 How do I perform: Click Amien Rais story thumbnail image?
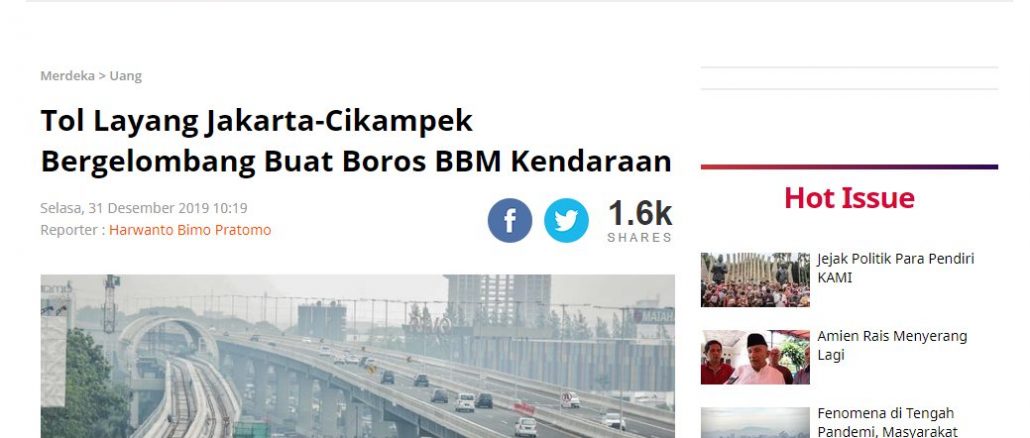point(755,357)
